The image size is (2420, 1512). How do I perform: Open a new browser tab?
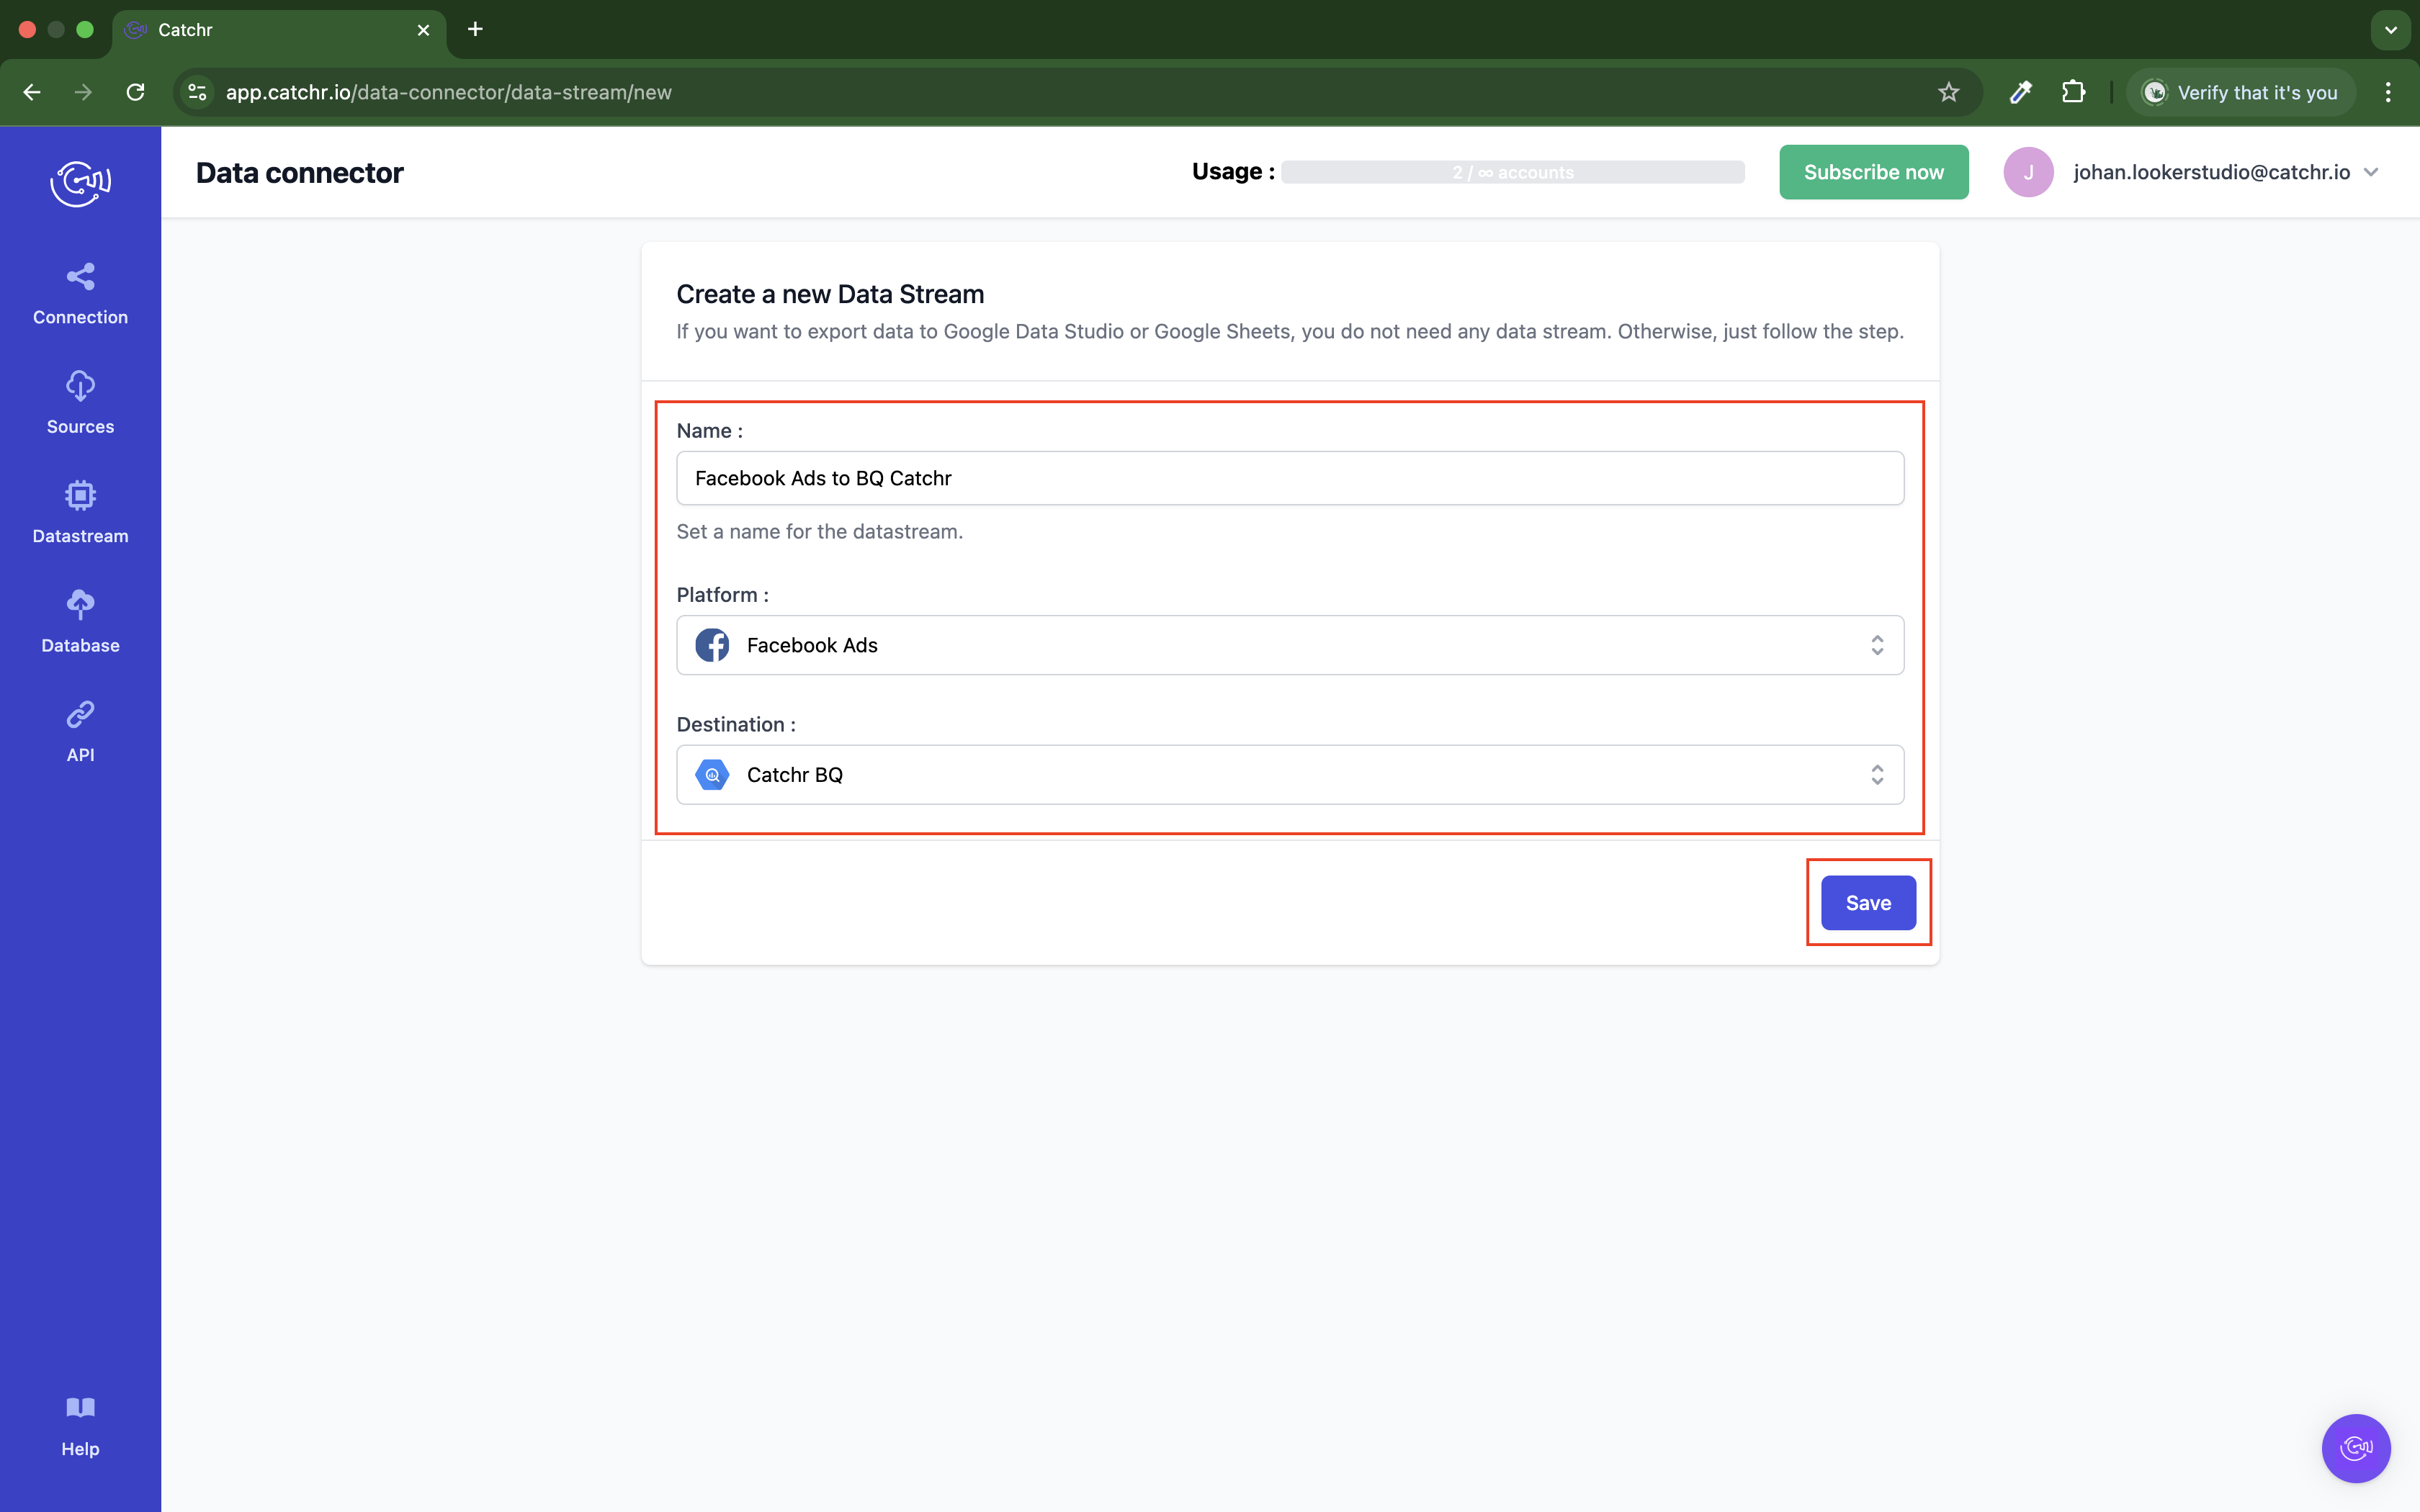[475, 29]
